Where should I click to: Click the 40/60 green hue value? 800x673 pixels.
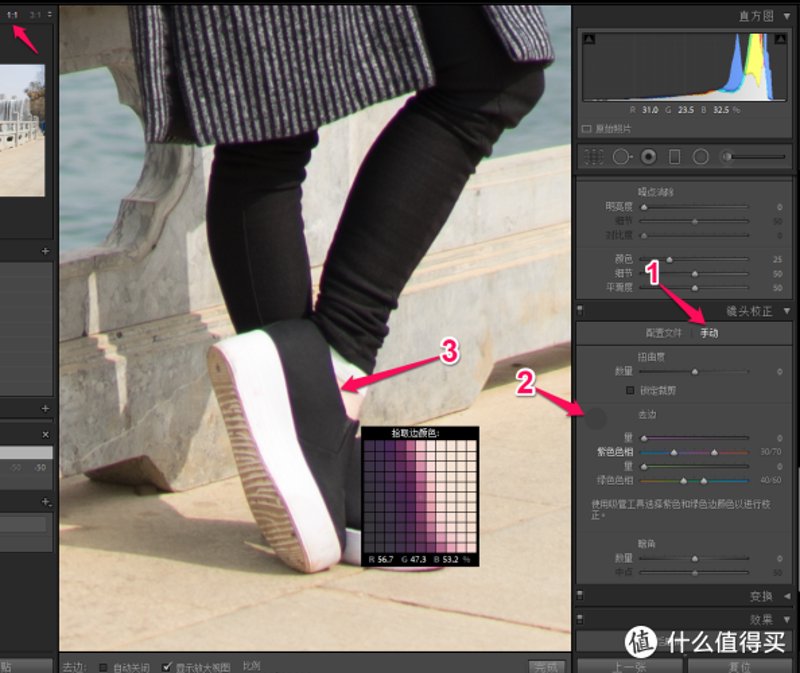pos(771,480)
